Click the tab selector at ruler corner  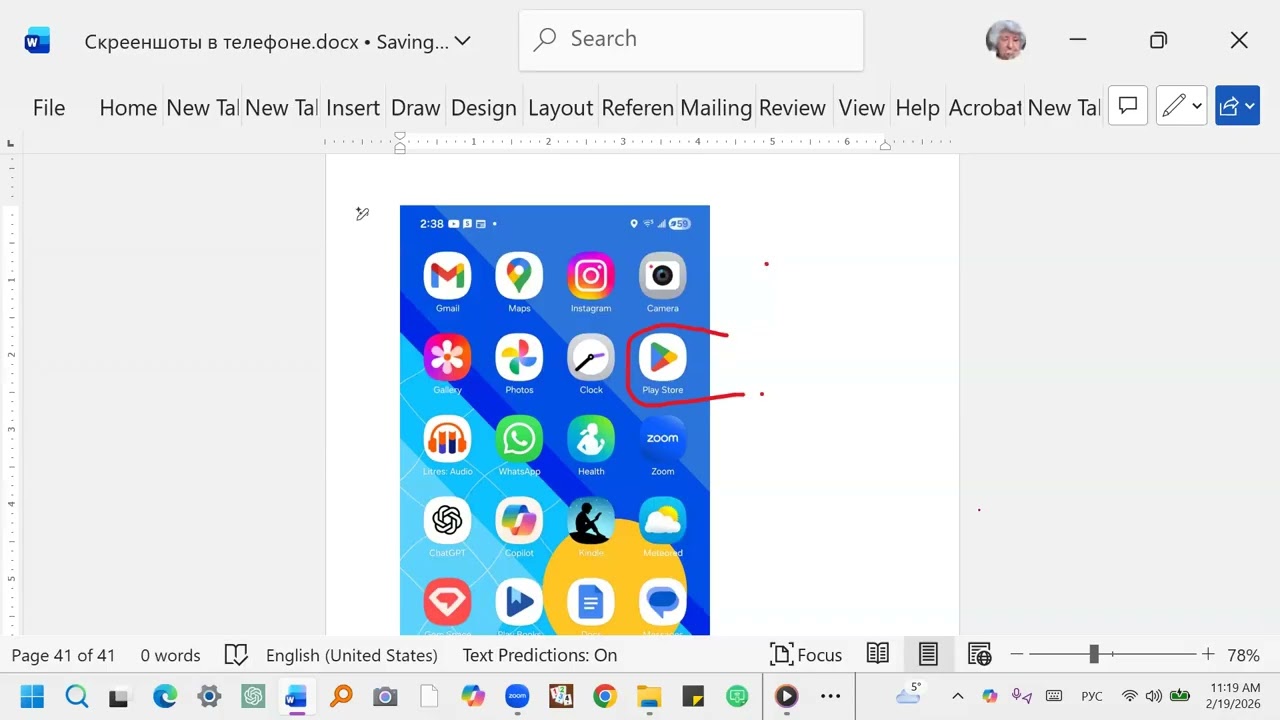tap(10, 143)
